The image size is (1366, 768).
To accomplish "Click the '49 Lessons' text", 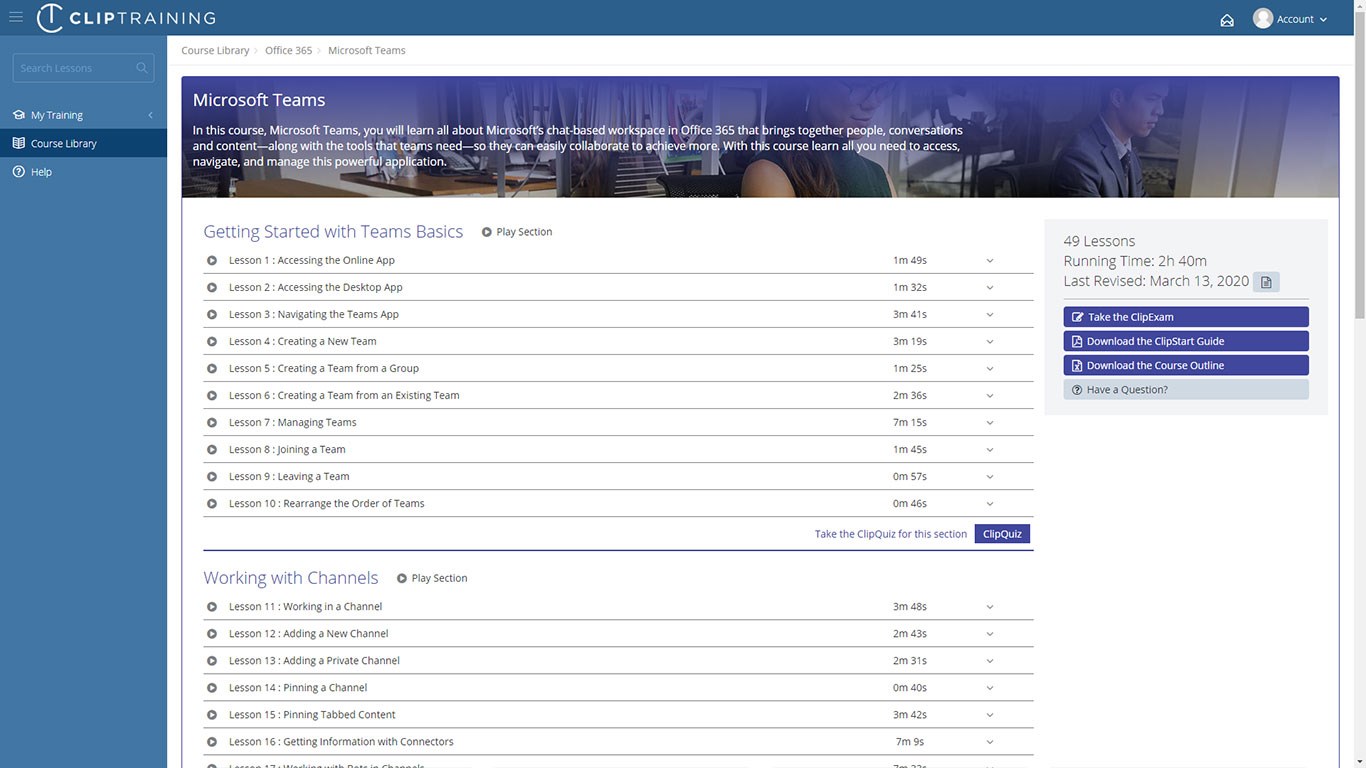I will click(x=1099, y=241).
